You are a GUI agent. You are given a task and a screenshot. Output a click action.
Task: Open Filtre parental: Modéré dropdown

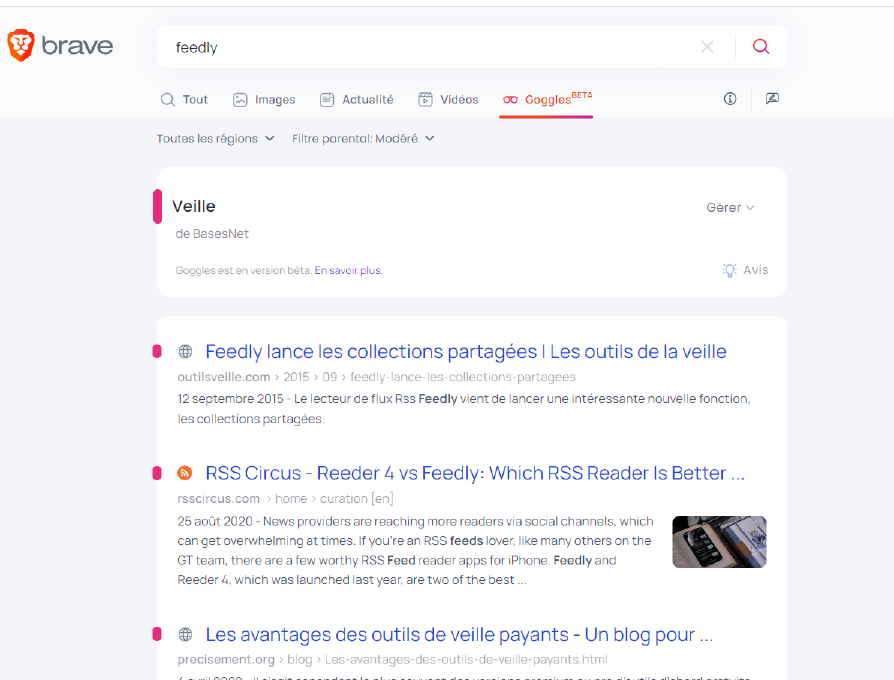click(363, 139)
